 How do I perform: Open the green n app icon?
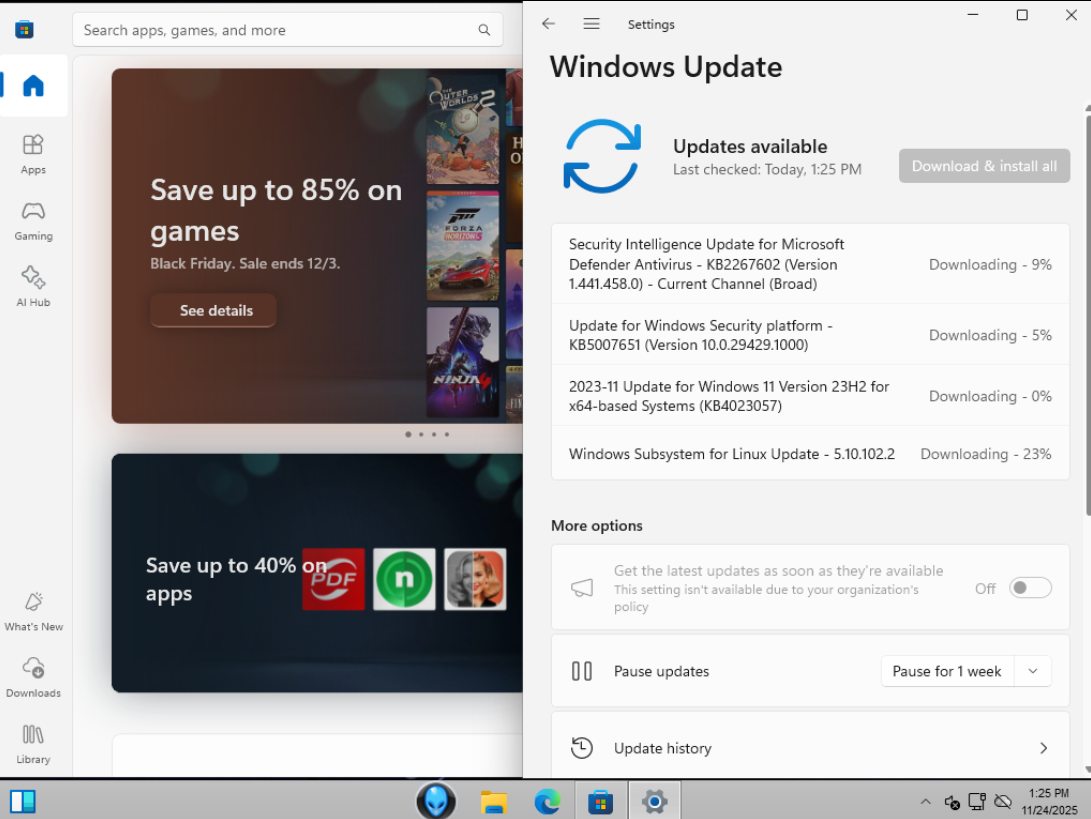click(404, 579)
